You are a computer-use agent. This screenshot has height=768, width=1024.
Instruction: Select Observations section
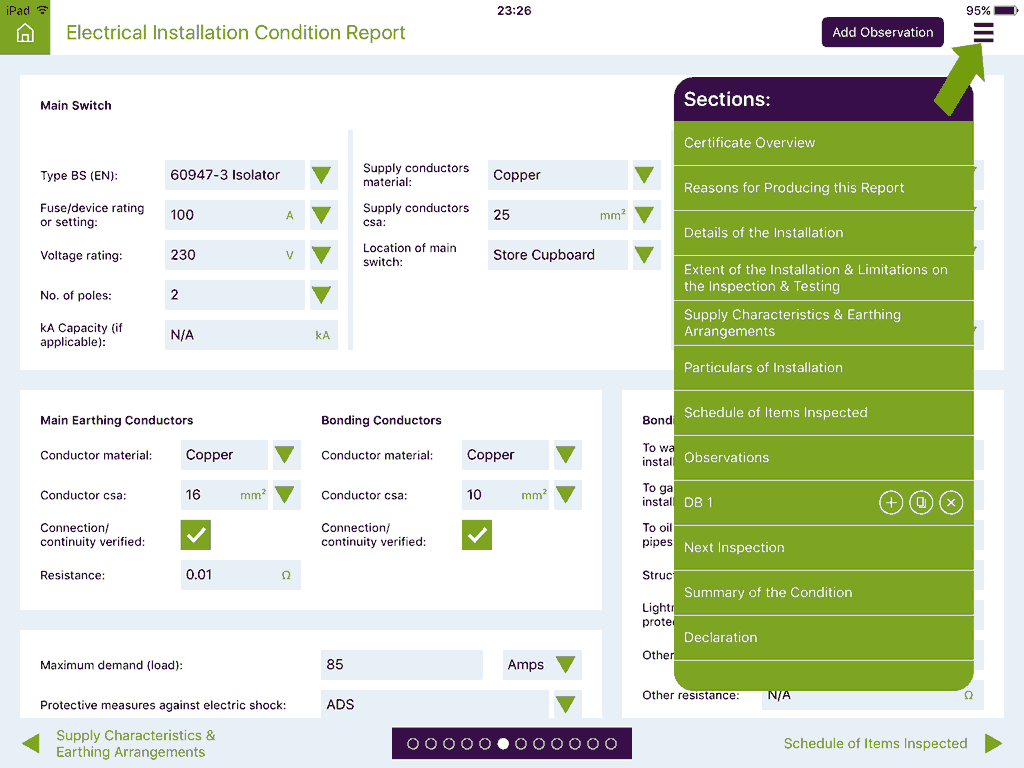pyautogui.click(x=824, y=458)
